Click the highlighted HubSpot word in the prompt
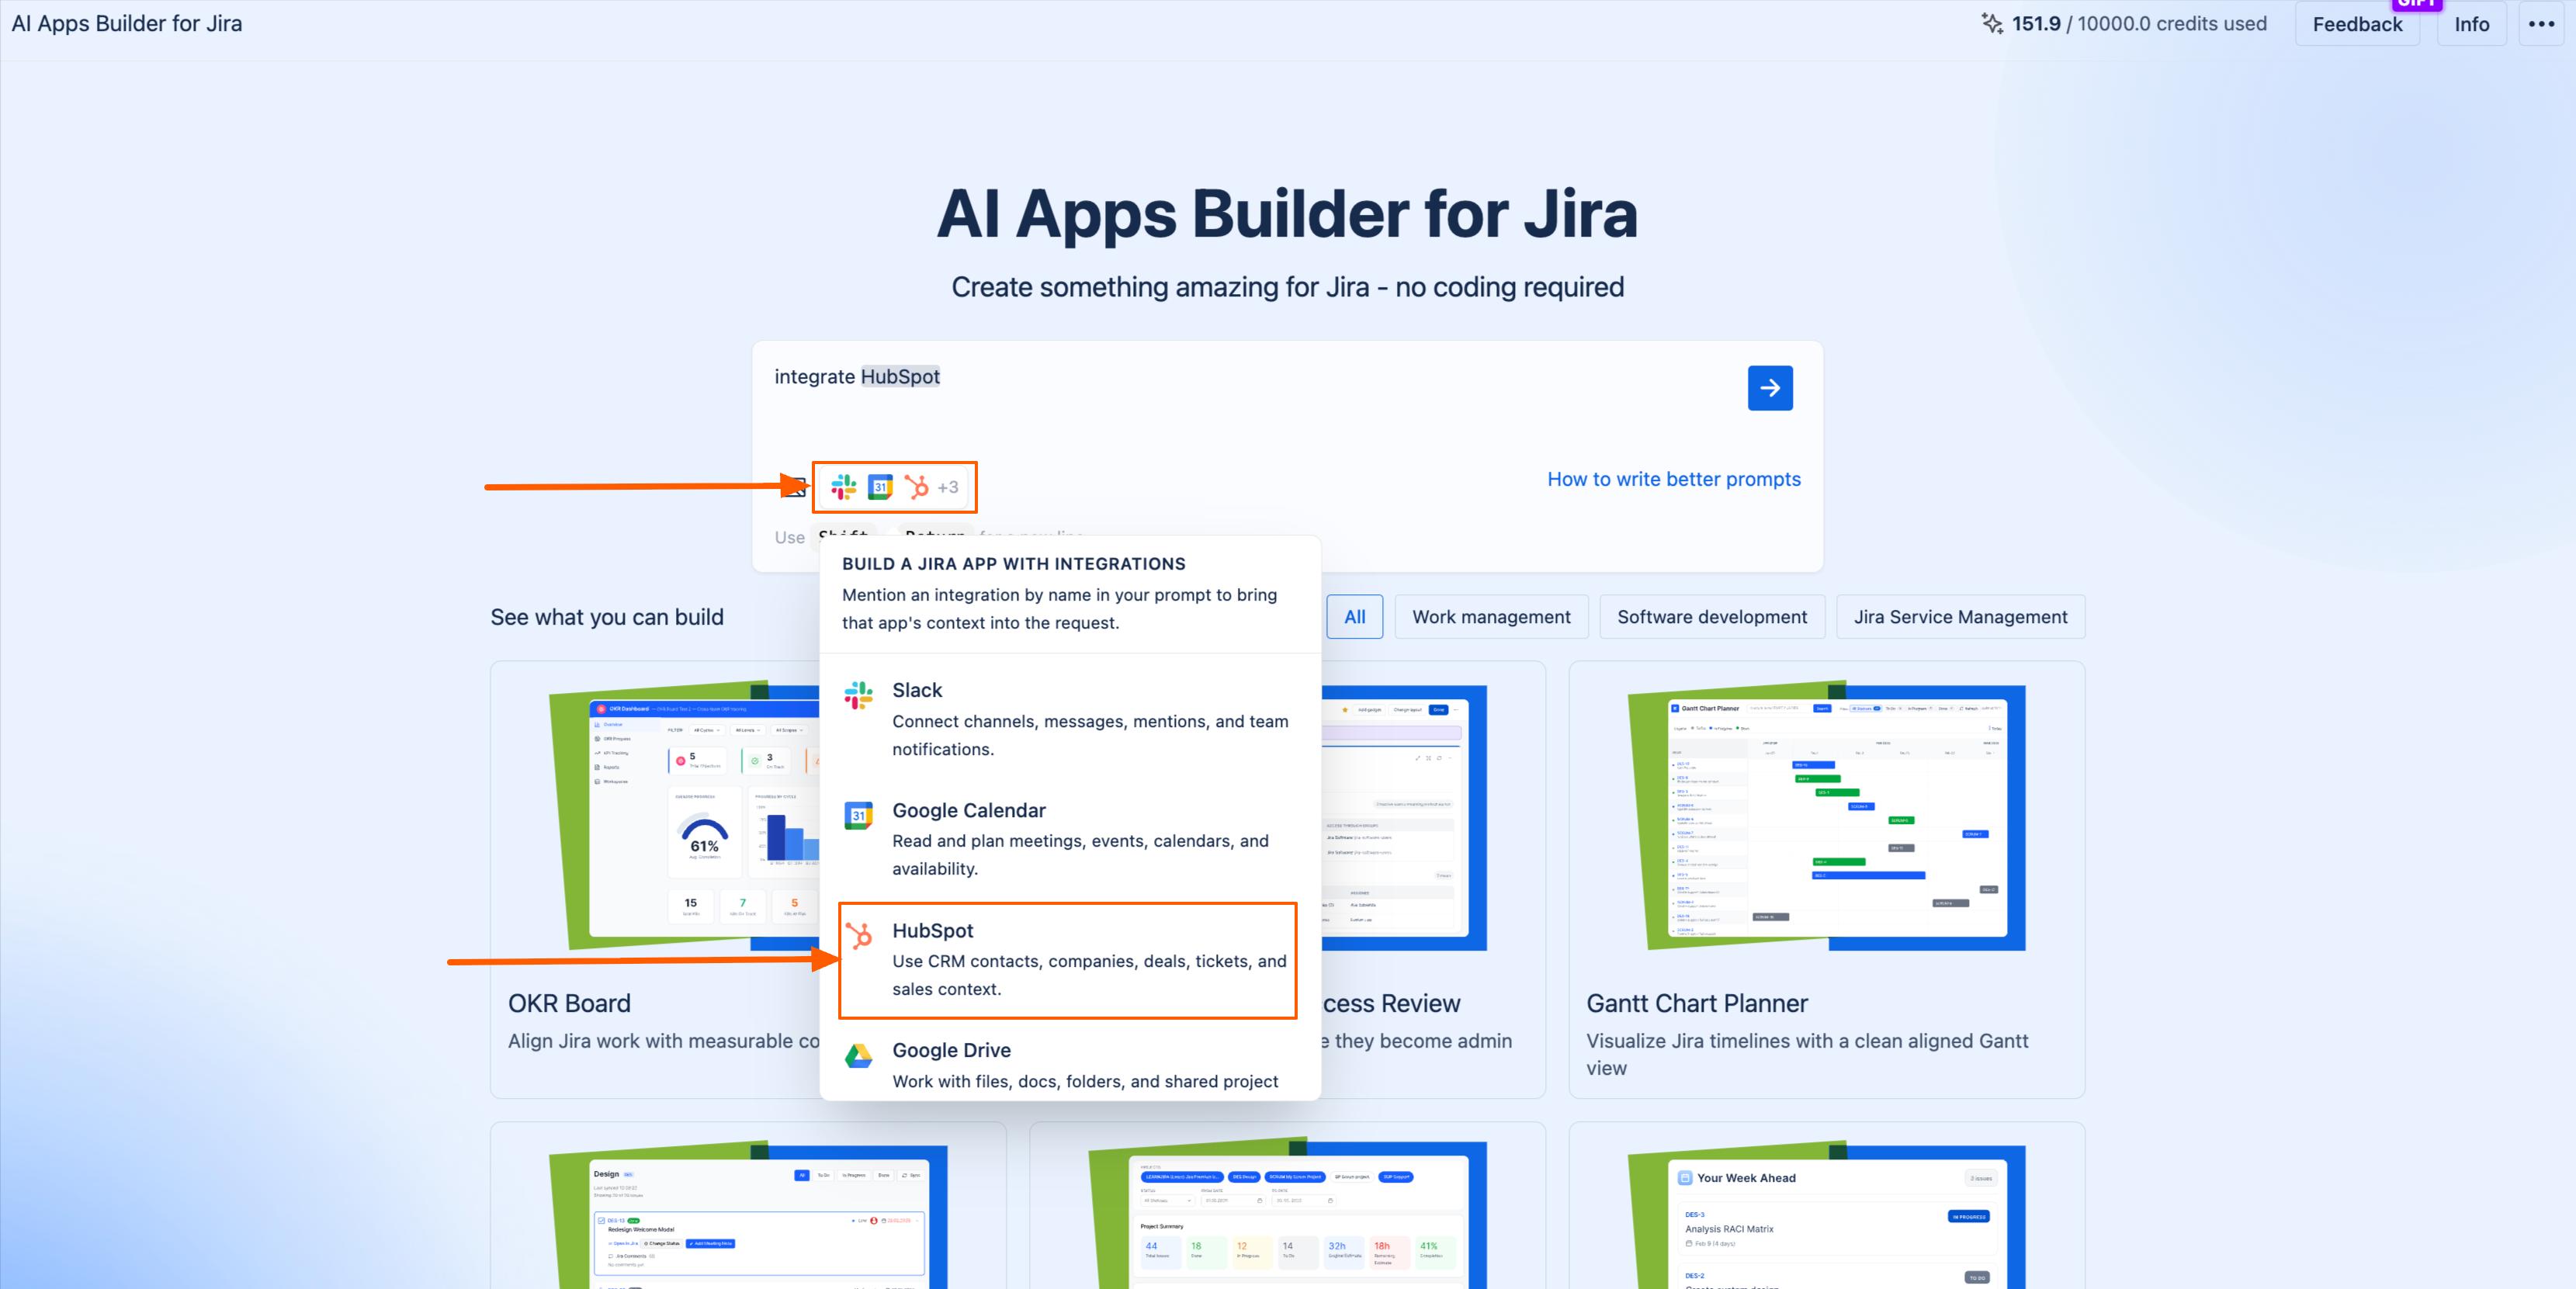Screen dimensions: 2576x1289 [x=900, y=376]
